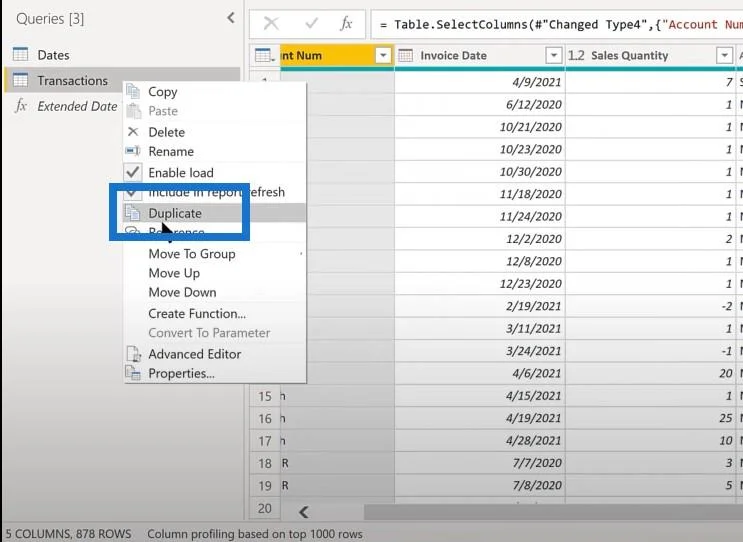This screenshot has width=743, height=542.
Task: Click the horizontal scrollbar track
Action: [x=552, y=512]
